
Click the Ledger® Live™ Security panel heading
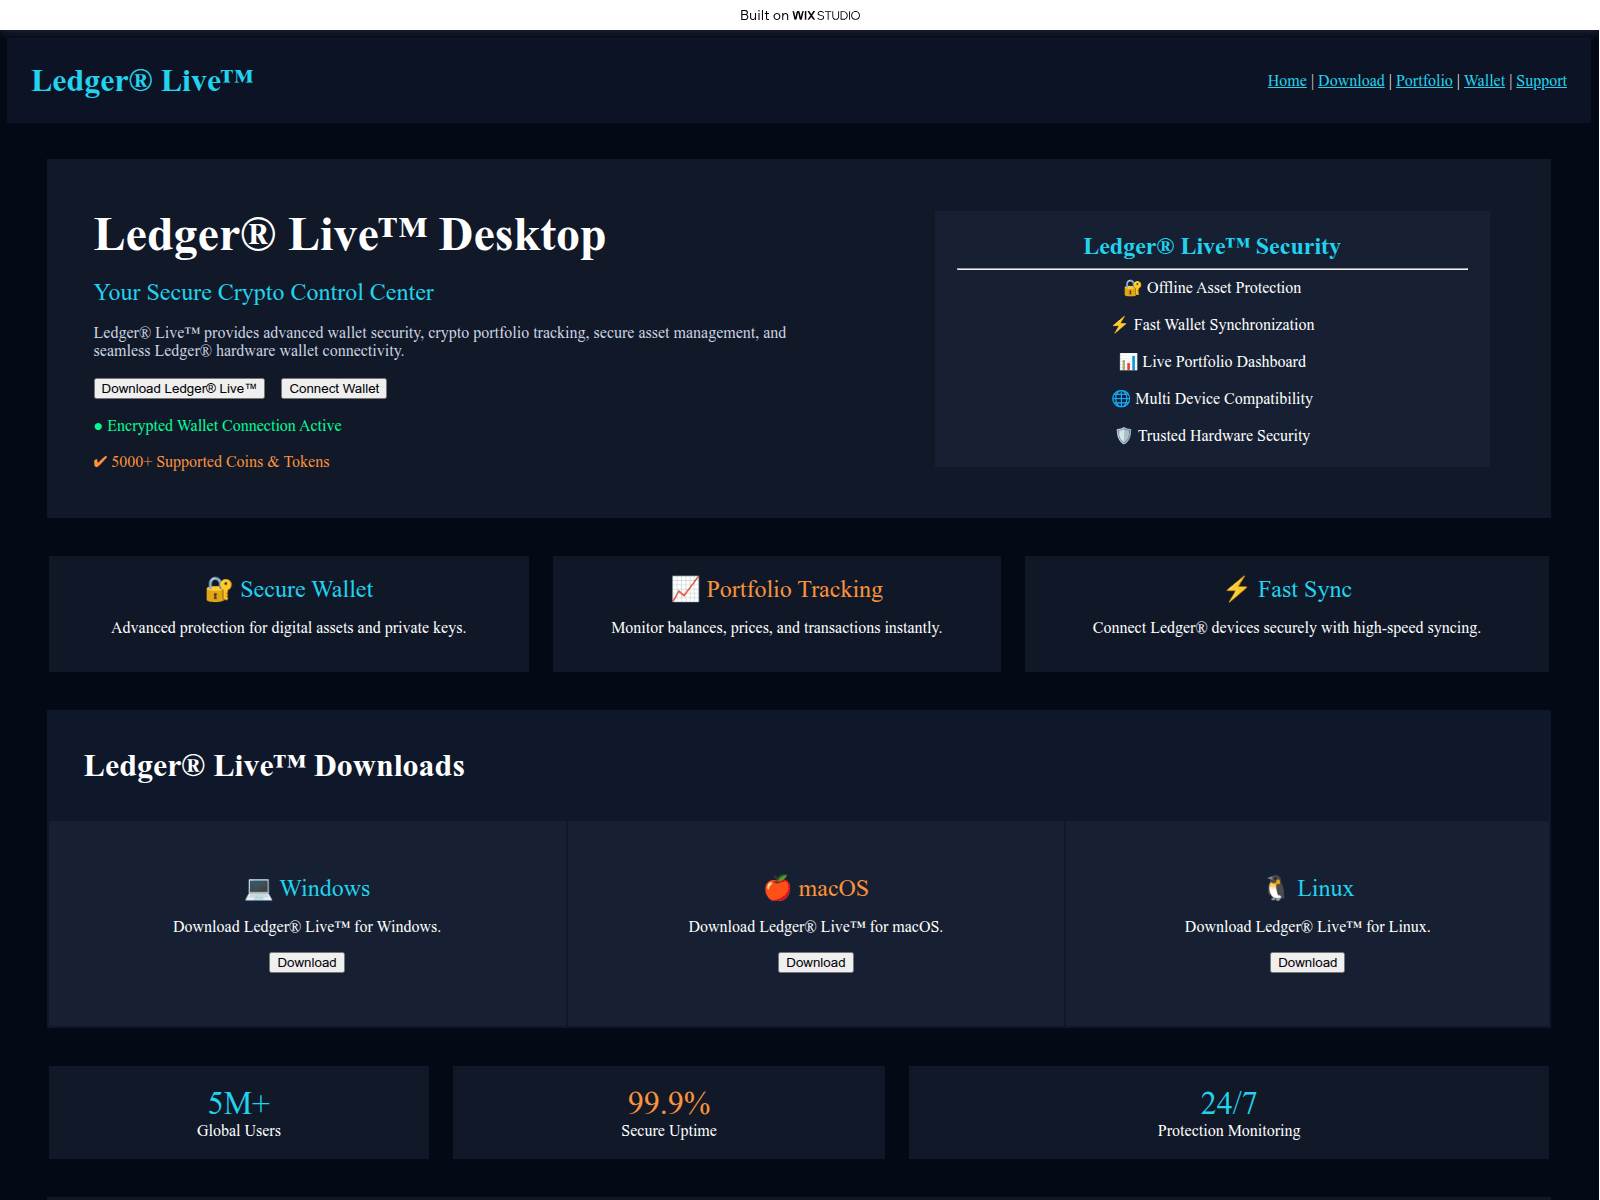(1212, 247)
